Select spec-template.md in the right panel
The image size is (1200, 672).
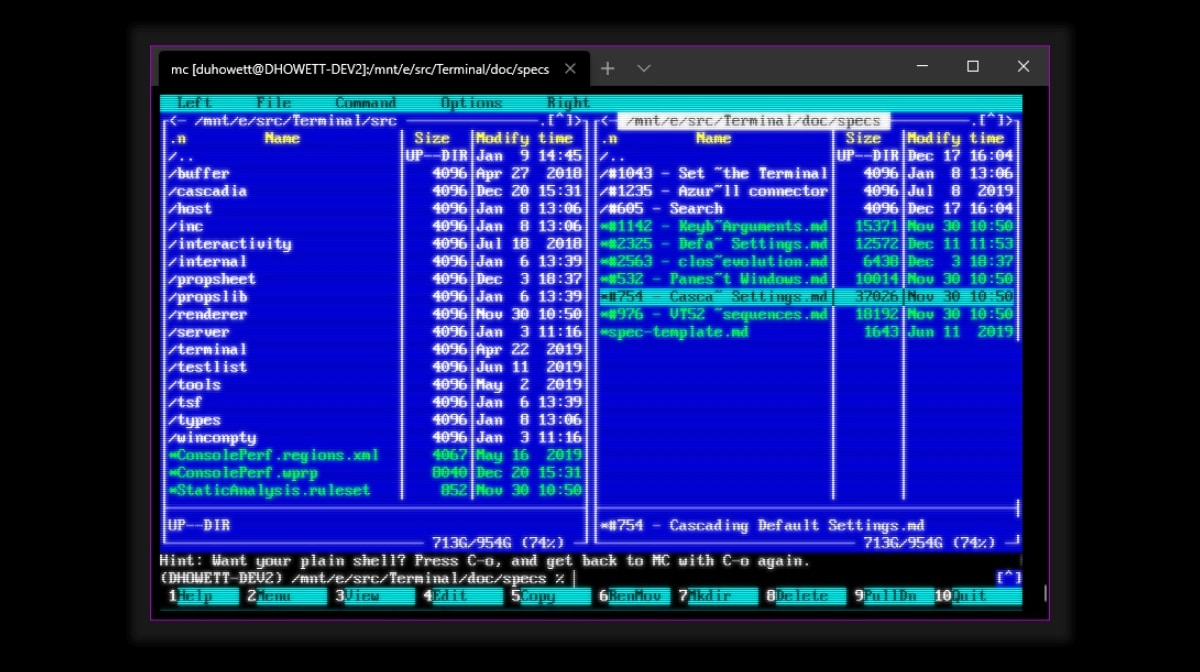668,331
